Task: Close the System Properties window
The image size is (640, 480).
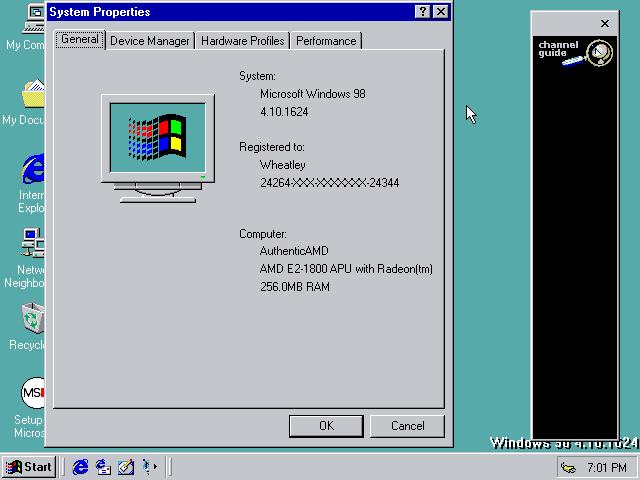Action: [441, 11]
